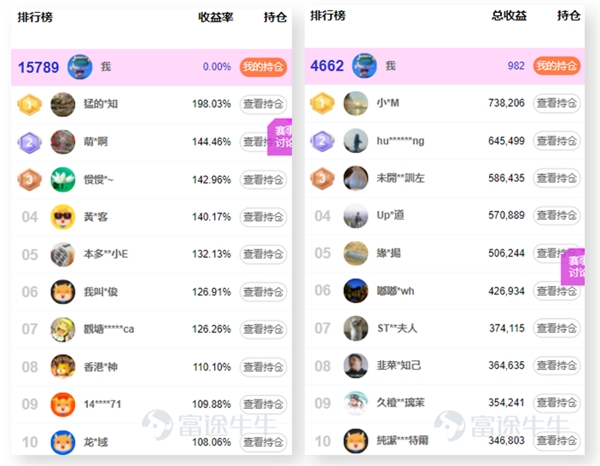
Task: Click the bronze third-place medal beside 未開**訓左
Action: pyautogui.click(x=322, y=178)
